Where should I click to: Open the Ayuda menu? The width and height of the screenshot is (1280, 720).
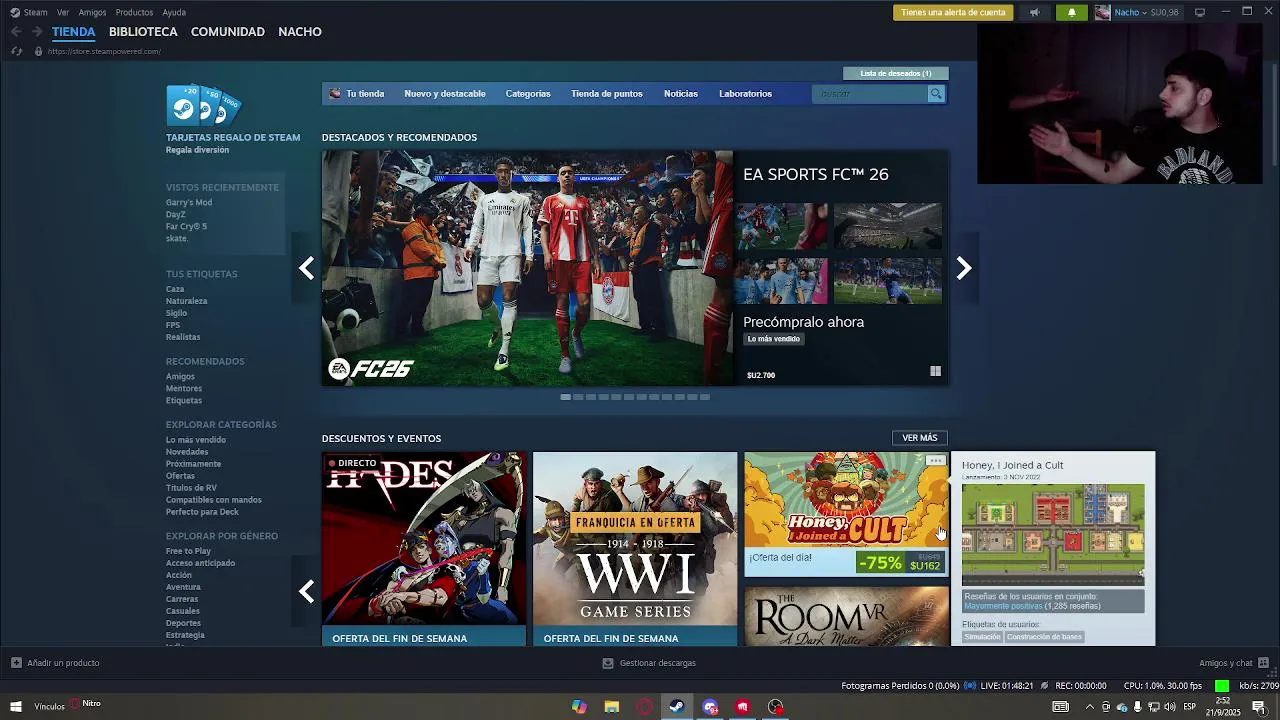[174, 12]
